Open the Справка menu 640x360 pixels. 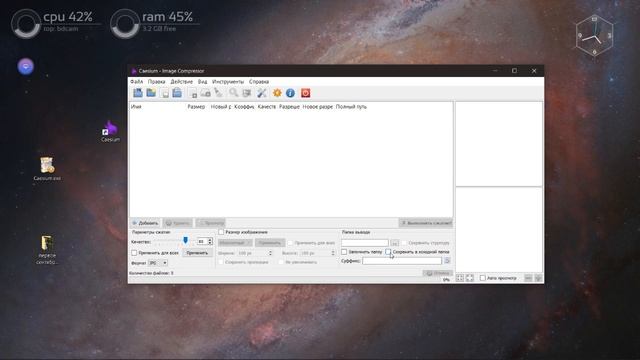click(259, 82)
